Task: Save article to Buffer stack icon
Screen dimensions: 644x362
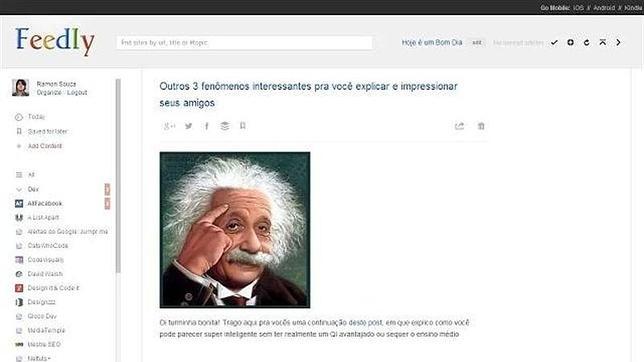Action: coord(224,126)
